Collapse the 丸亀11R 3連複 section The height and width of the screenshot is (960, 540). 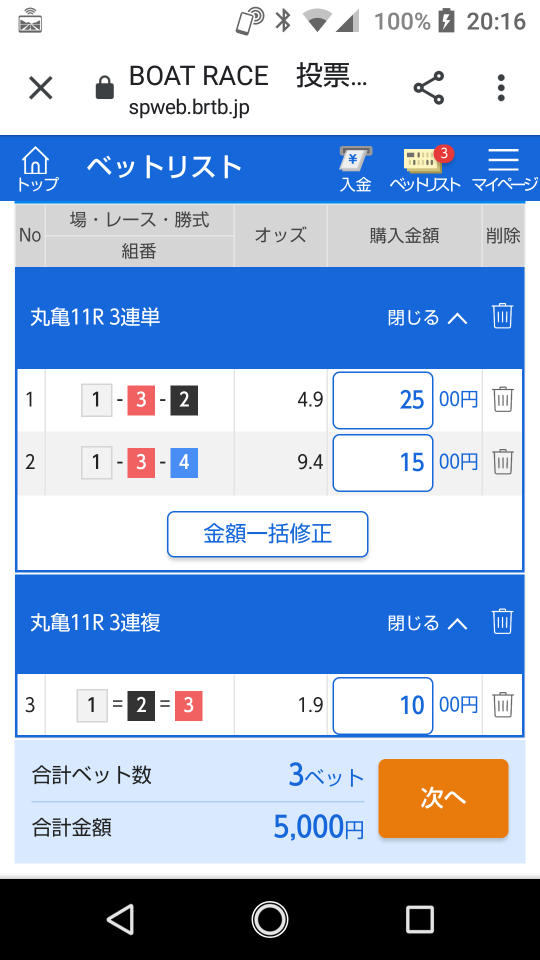click(427, 623)
